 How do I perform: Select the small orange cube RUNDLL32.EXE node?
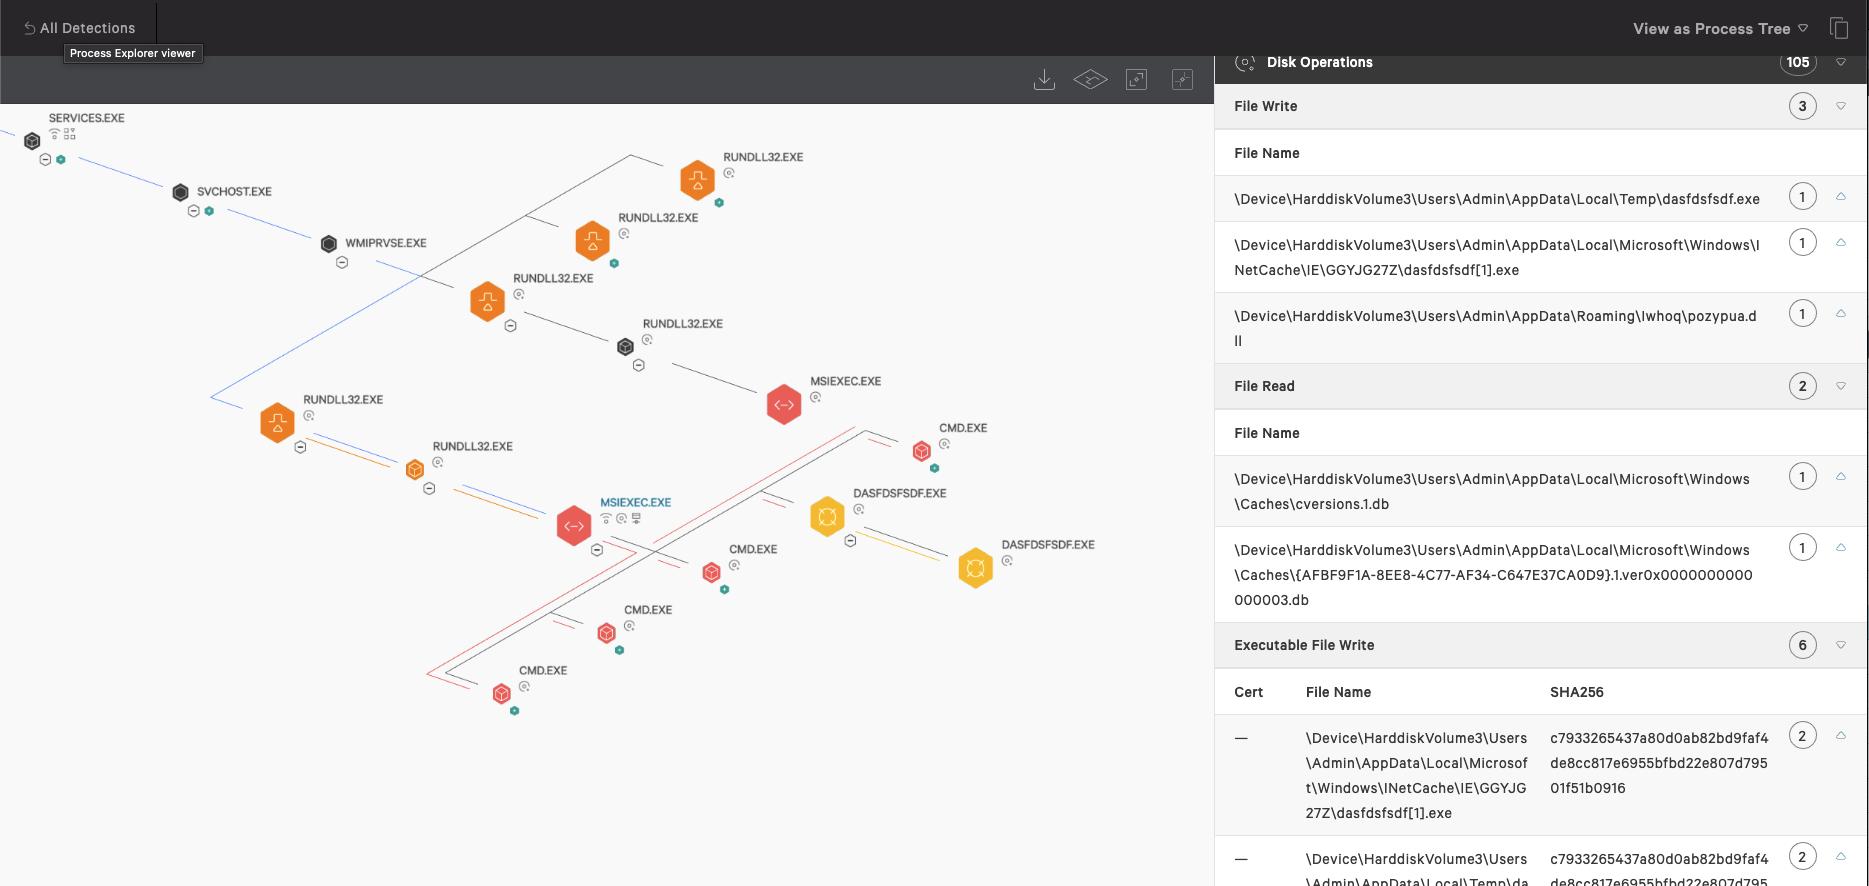click(415, 470)
